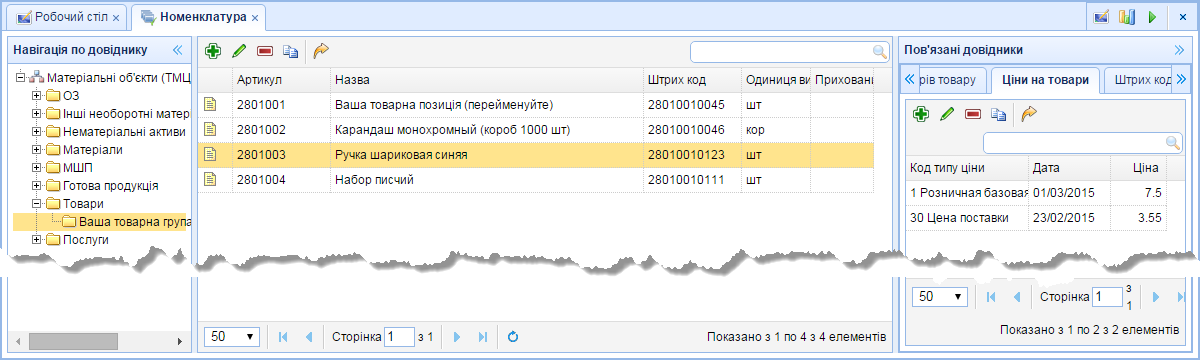Copy price record in Ціни на товари
The image size is (1200, 360).
coord(998,115)
